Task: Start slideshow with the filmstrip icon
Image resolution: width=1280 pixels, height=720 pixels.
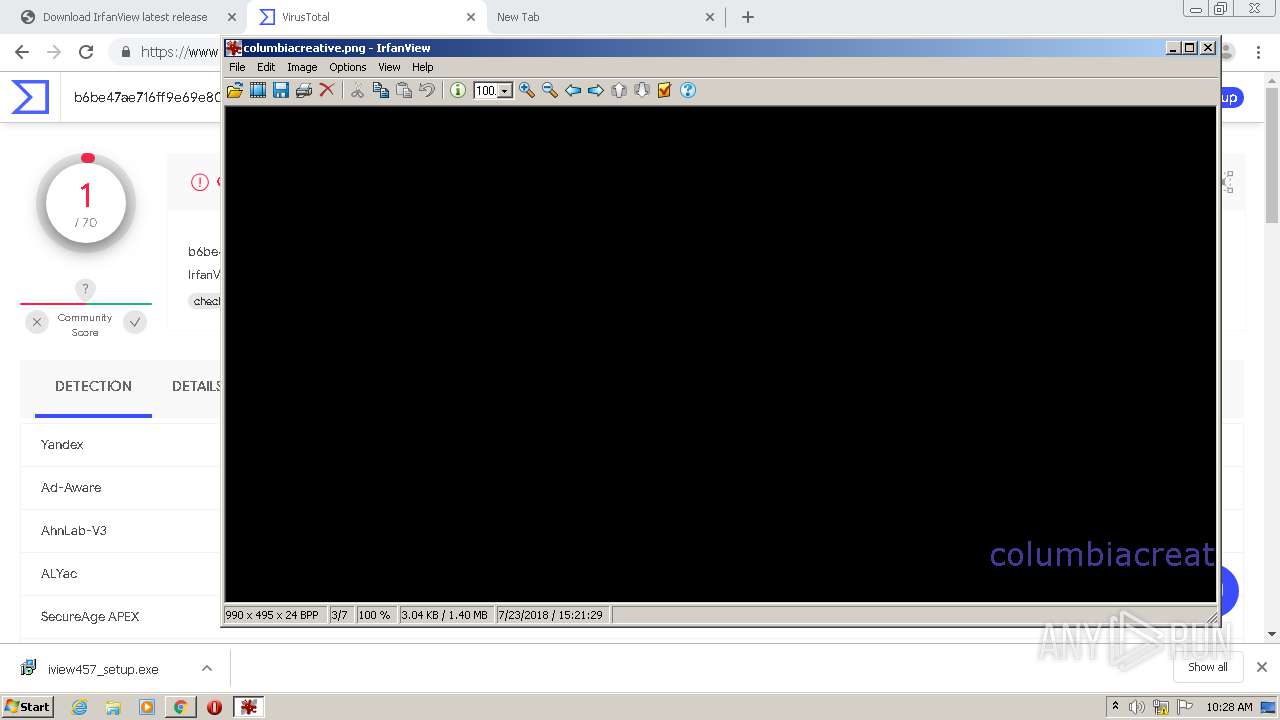Action: 258,90
